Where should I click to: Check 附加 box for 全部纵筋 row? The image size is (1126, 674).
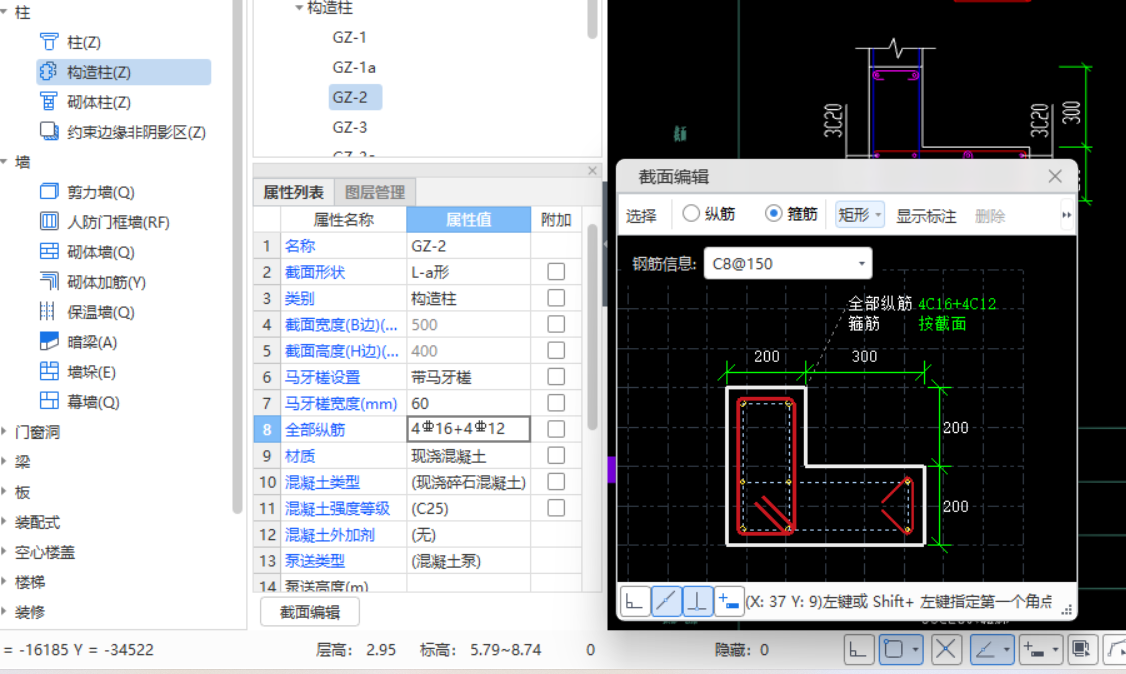click(x=556, y=429)
